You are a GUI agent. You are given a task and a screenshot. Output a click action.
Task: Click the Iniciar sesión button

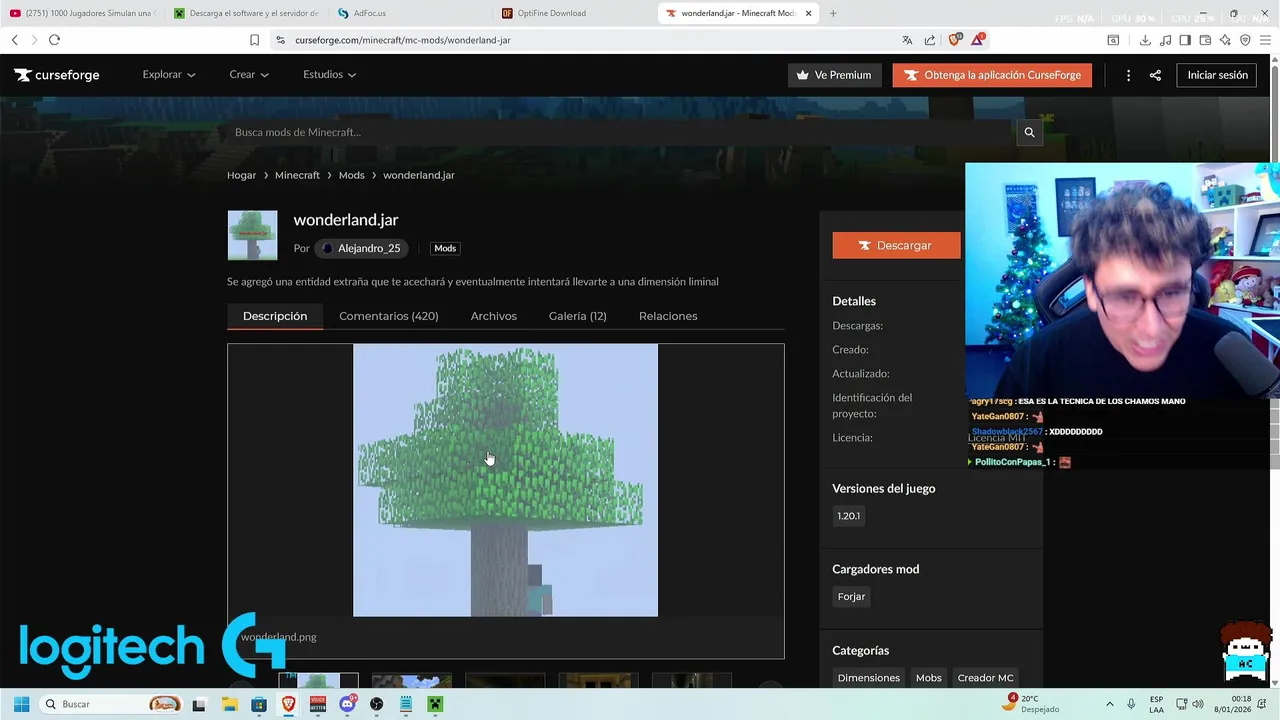[1217, 75]
